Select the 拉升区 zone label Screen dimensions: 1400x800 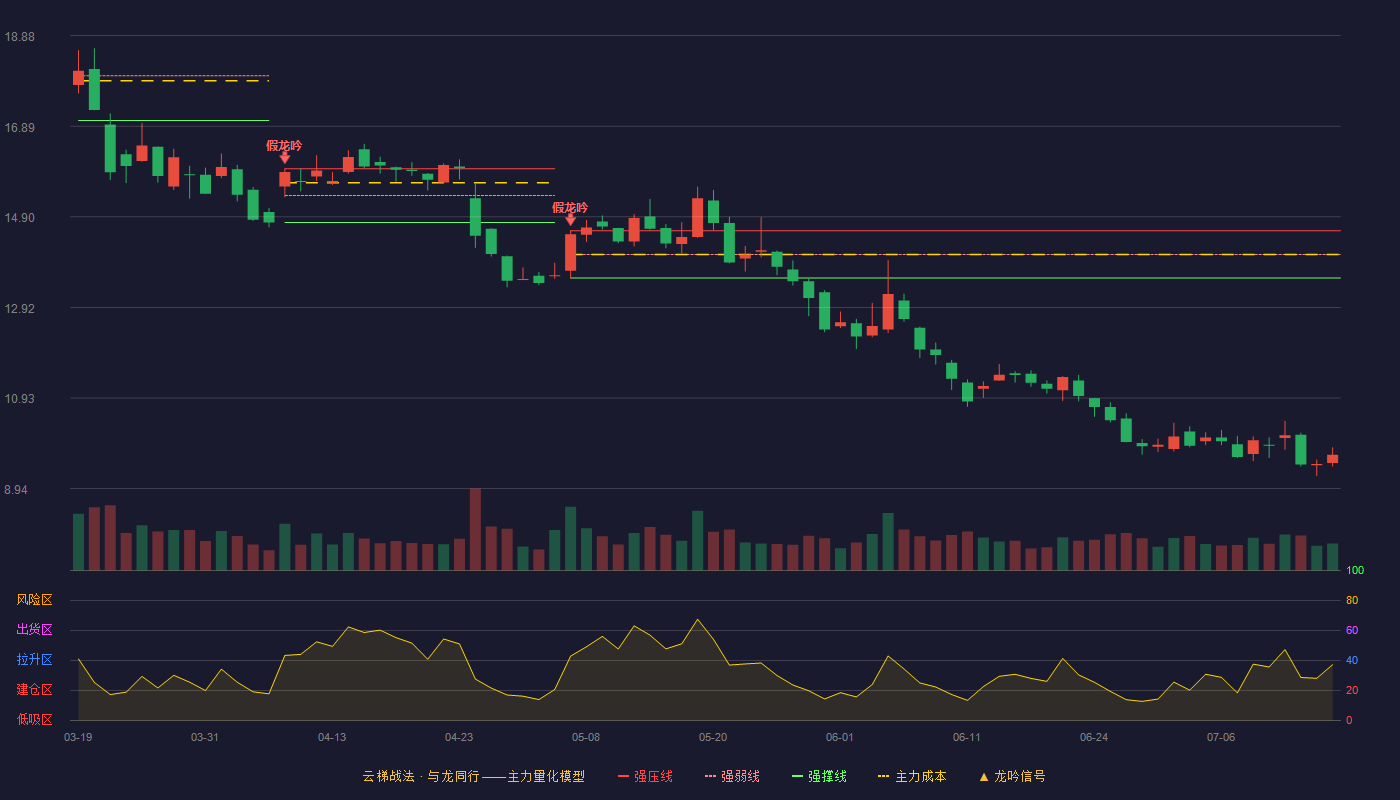pos(34,660)
